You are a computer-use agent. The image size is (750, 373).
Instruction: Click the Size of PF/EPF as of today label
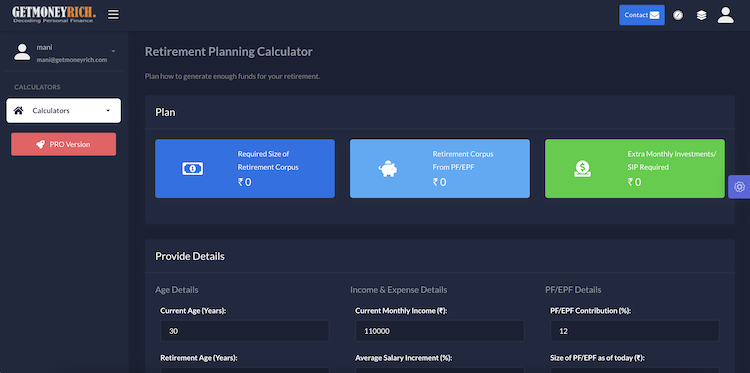coord(598,358)
